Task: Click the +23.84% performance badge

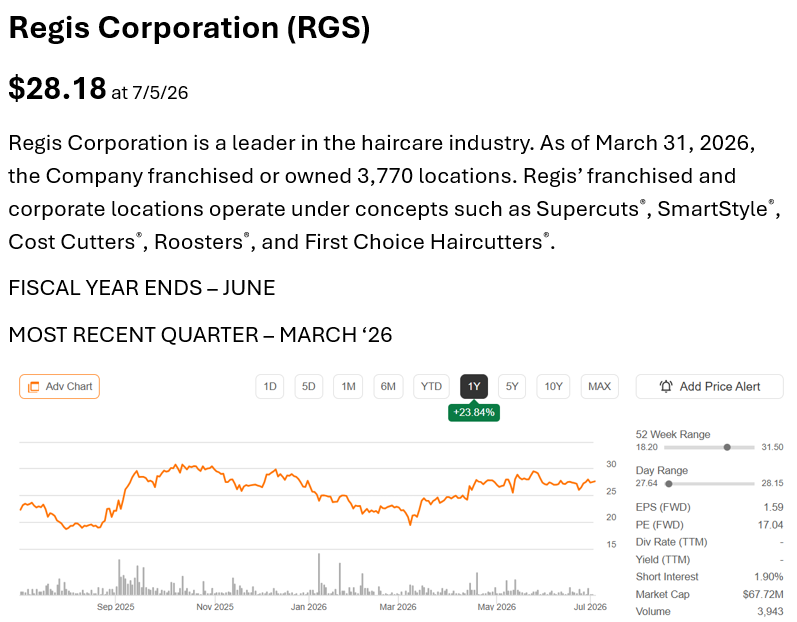Action: click(x=474, y=412)
